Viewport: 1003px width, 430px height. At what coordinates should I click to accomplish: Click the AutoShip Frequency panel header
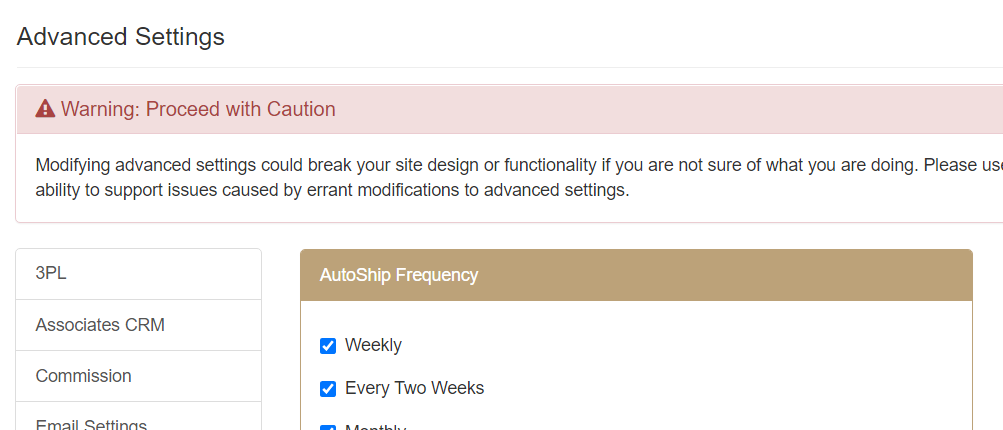tap(636, 275)
